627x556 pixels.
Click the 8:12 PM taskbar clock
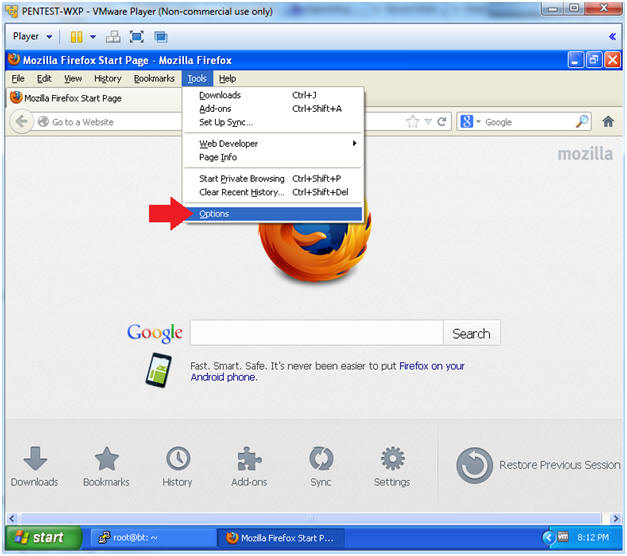(593, 538)
